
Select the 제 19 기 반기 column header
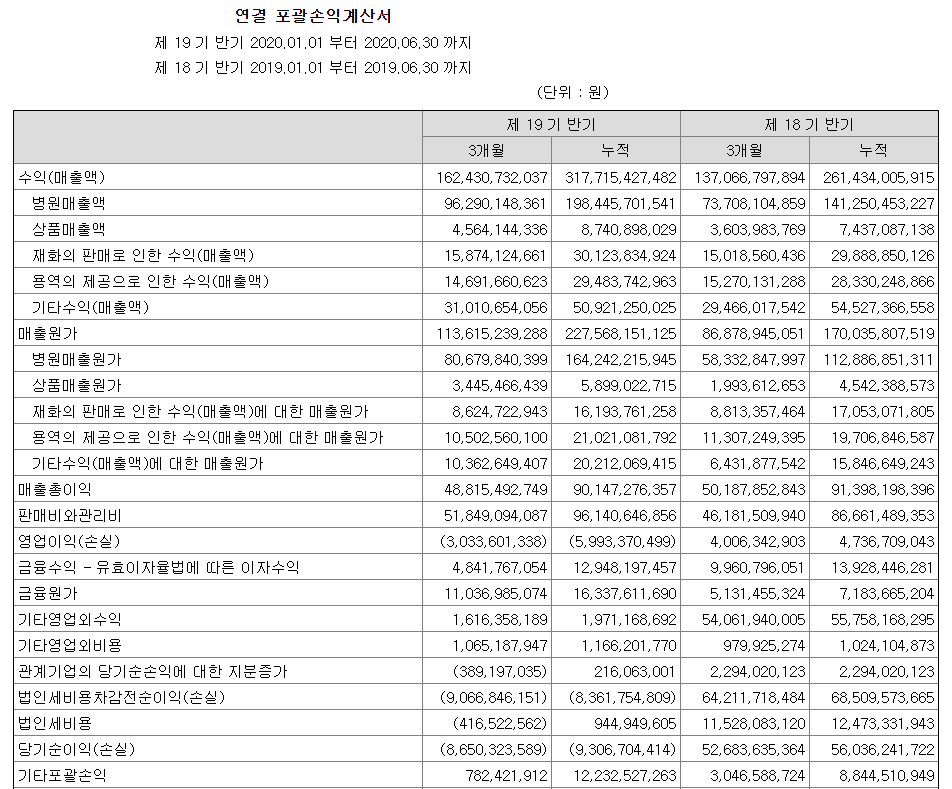coord(551,124)
